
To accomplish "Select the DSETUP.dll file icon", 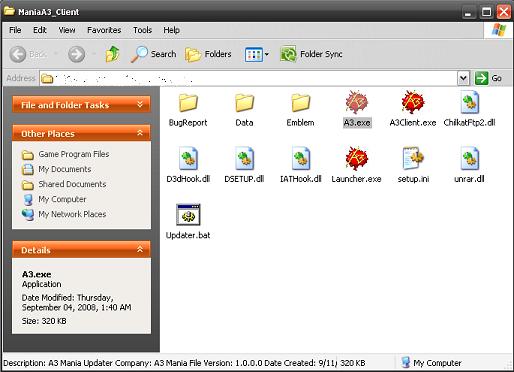I will click(244, 159).
